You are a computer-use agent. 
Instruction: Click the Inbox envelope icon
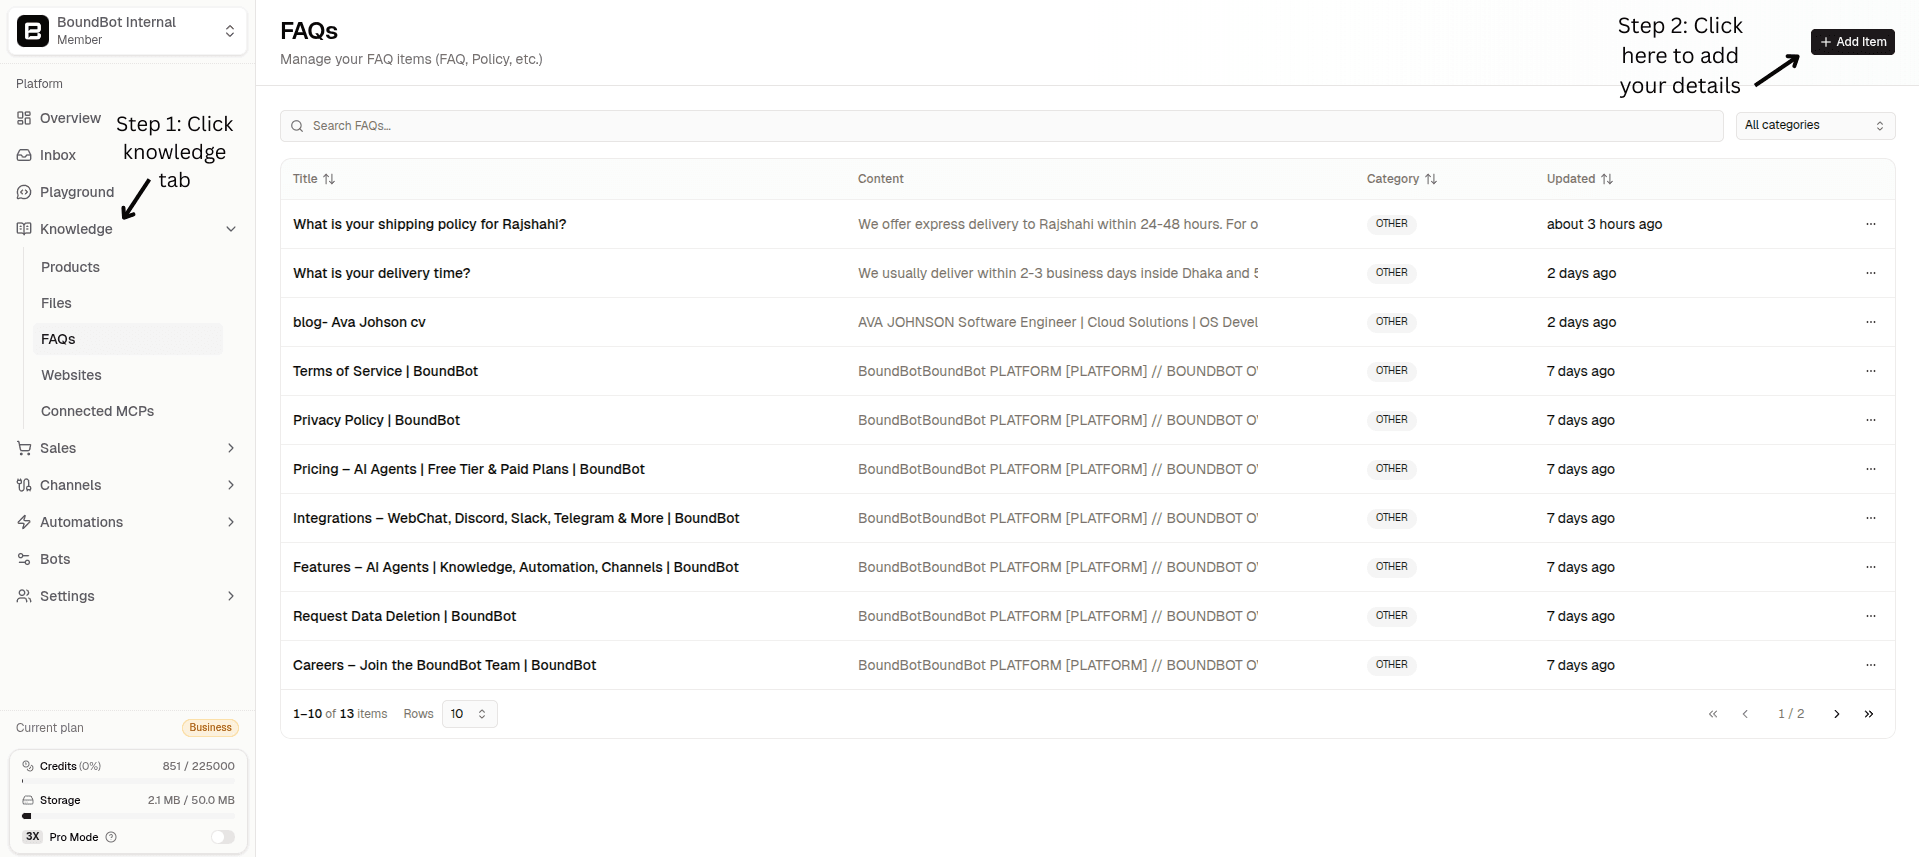[x=24, y=155]
